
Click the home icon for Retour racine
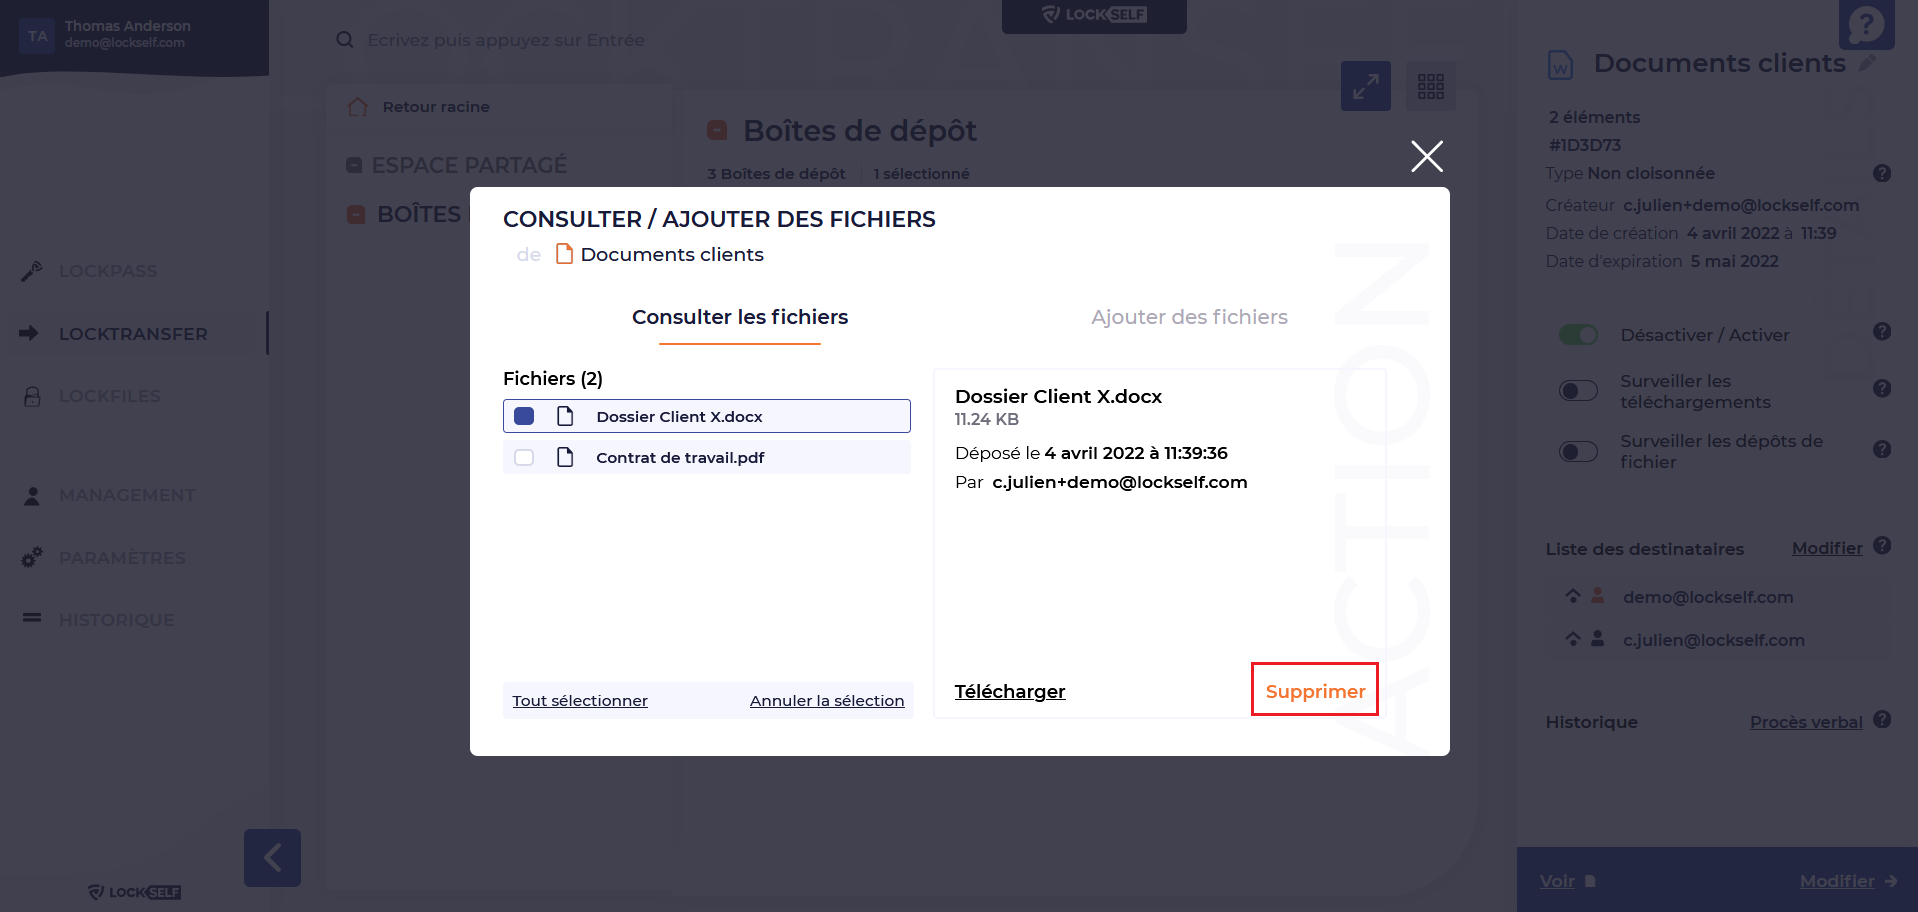coord(357,107)
